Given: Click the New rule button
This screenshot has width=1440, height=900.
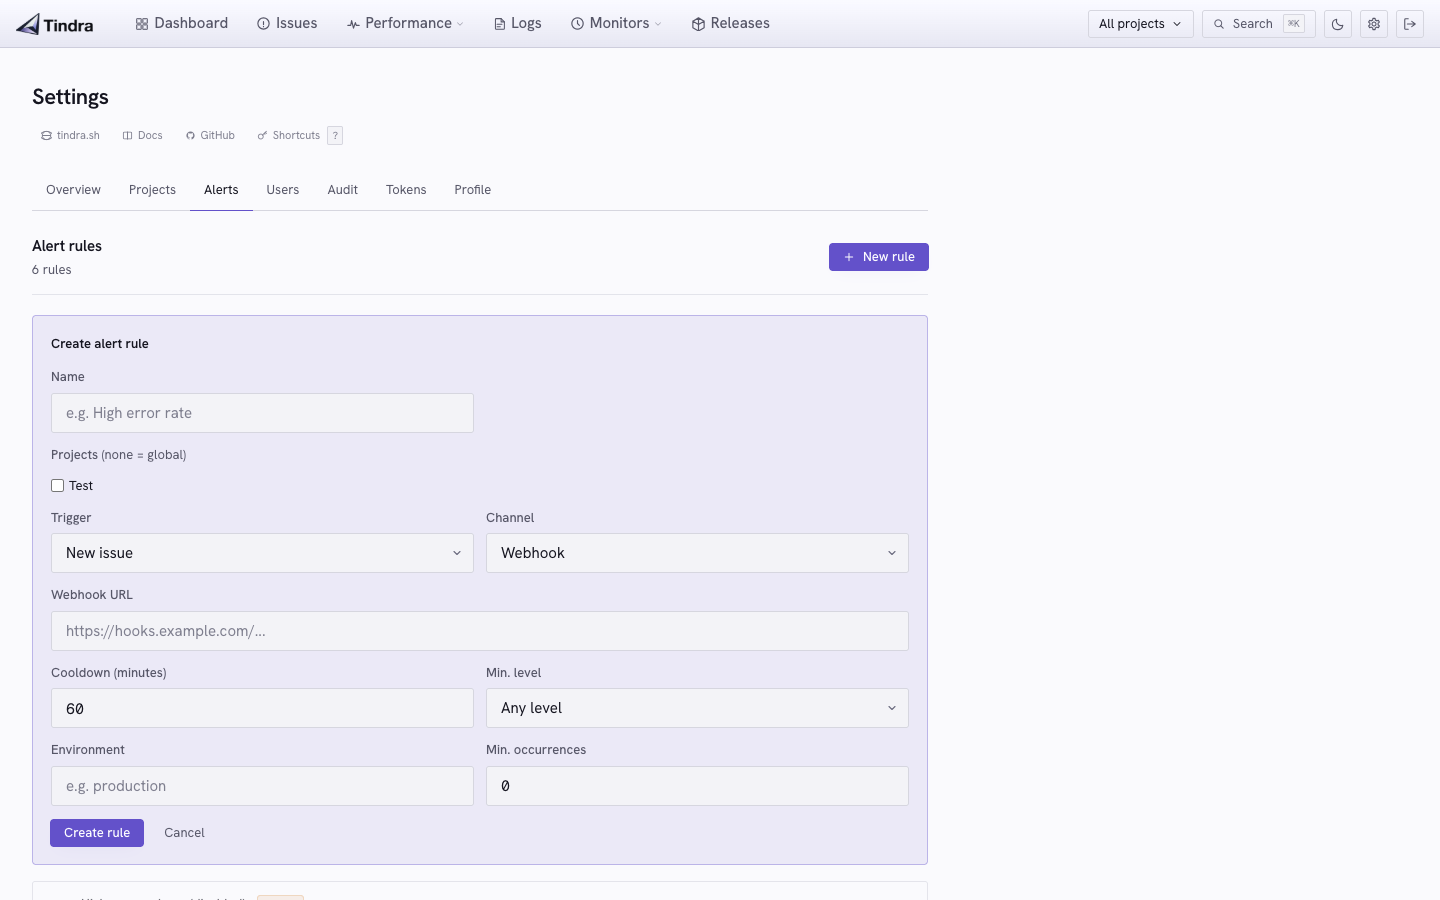Looking at the screenshot, I should click(879, 257).
